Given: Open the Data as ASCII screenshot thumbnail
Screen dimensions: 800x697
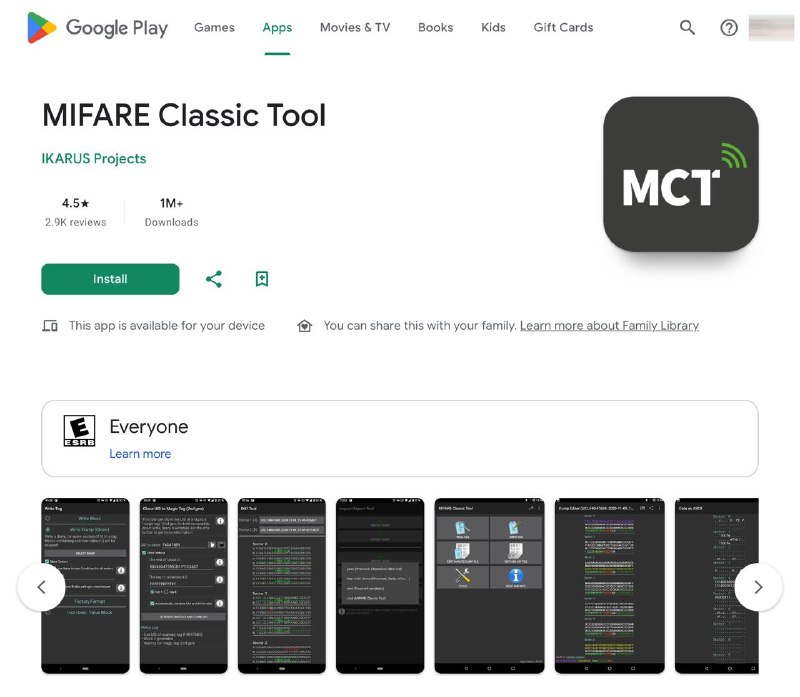Looking at the screenshot, I should (717, 586).
